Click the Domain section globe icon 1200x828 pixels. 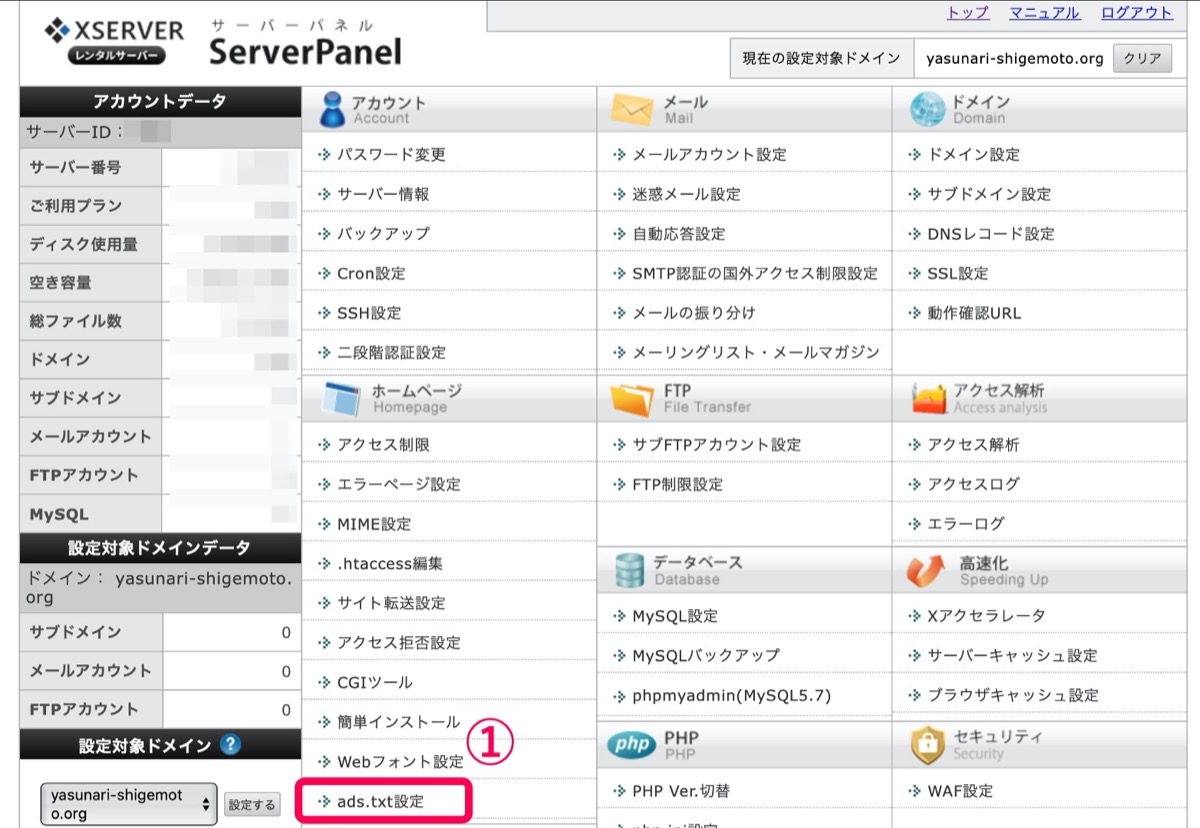click(927, 109)
